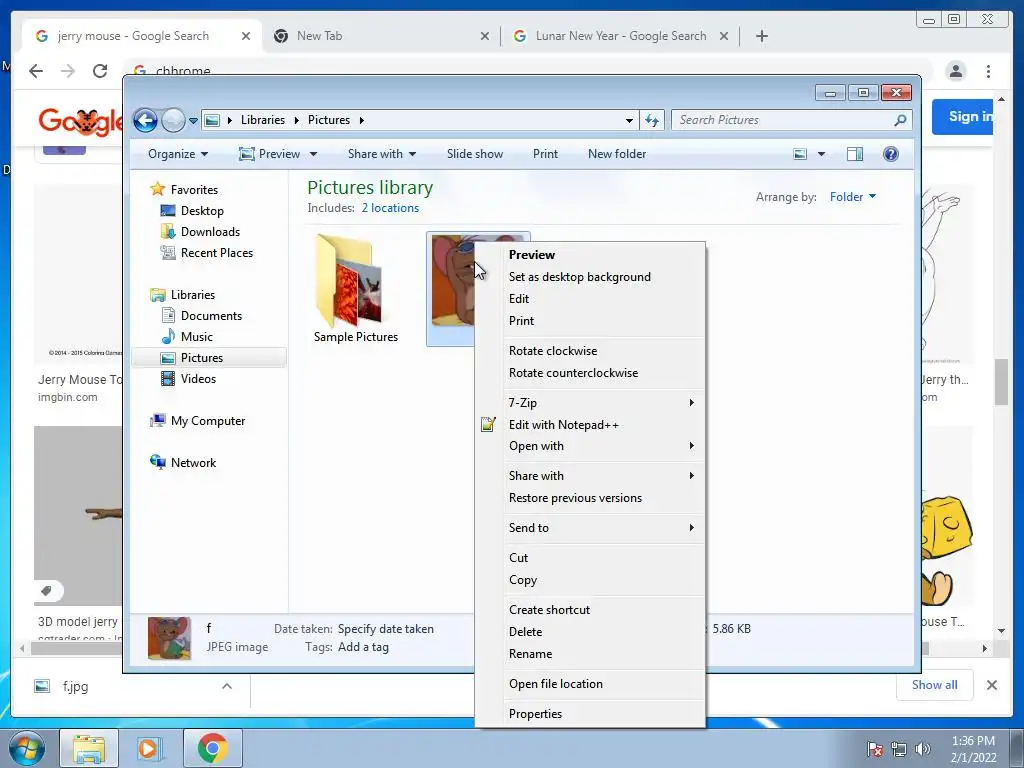Image resolution: width=1024 pixels, height=768 pixels.
Task: Select My Computer in navigation pane
Action: 208,421
